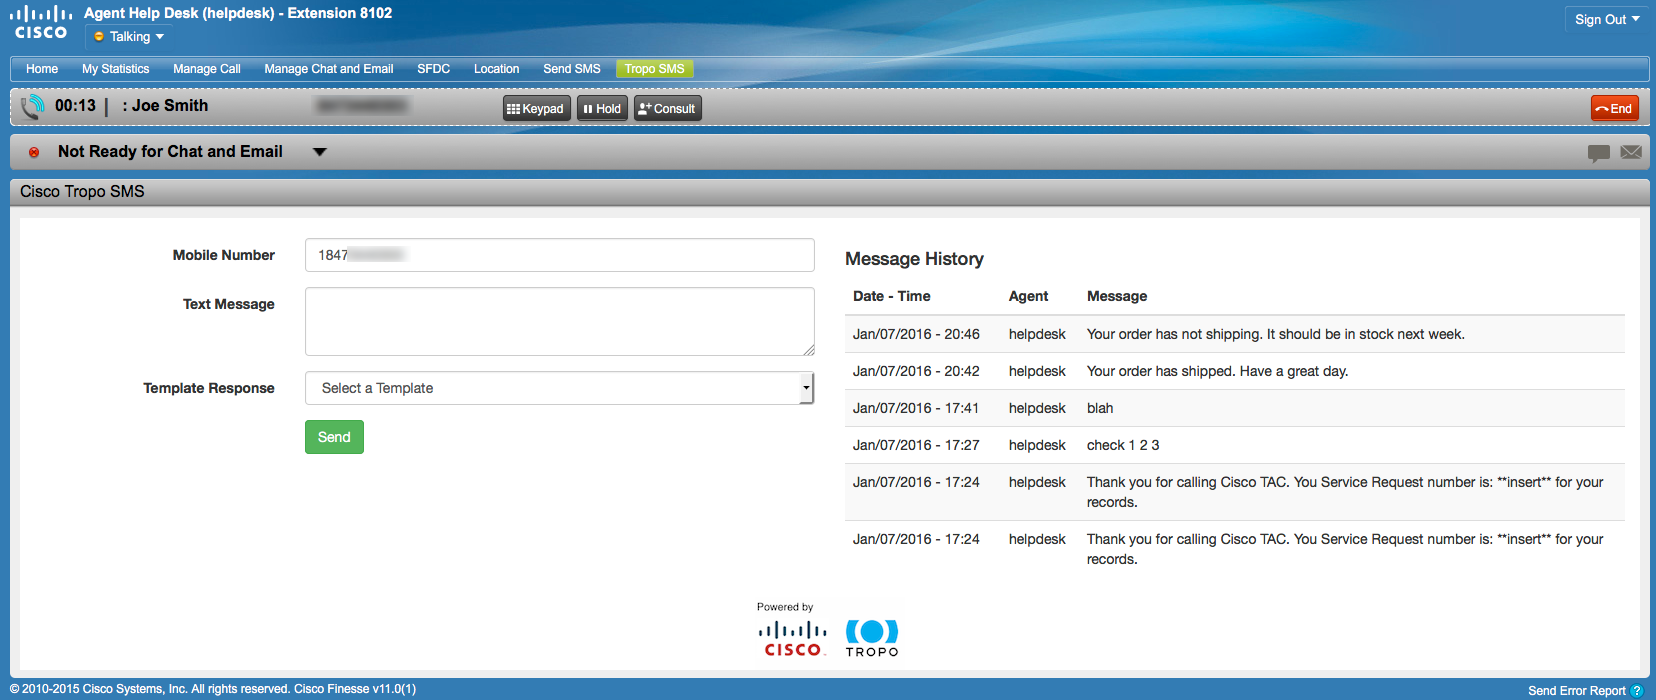Image resolution: width=1656 pixels, height=700 pixels.
Task: Expand the Not Ready for Chat and Email dropdown
Action: pos(320,152)
